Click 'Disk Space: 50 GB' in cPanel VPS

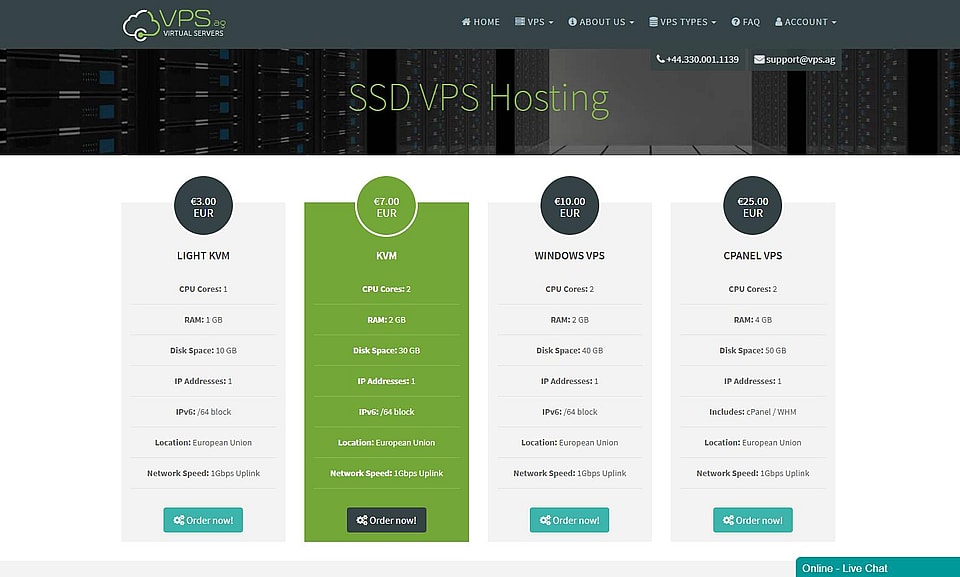[752, 350]
